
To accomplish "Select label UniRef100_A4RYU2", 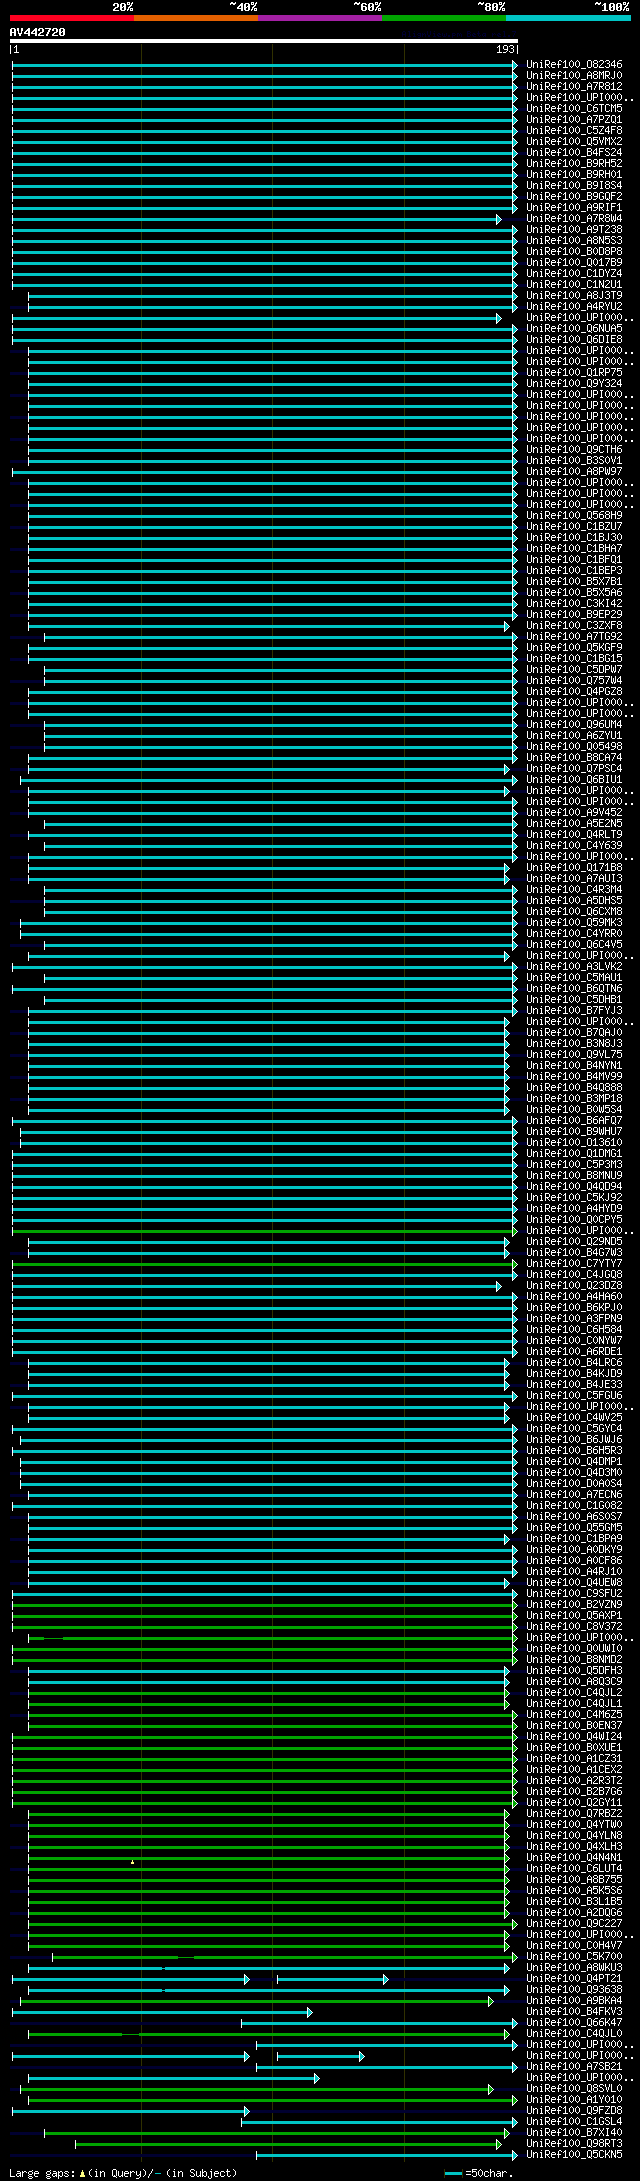I will [574, 306].
